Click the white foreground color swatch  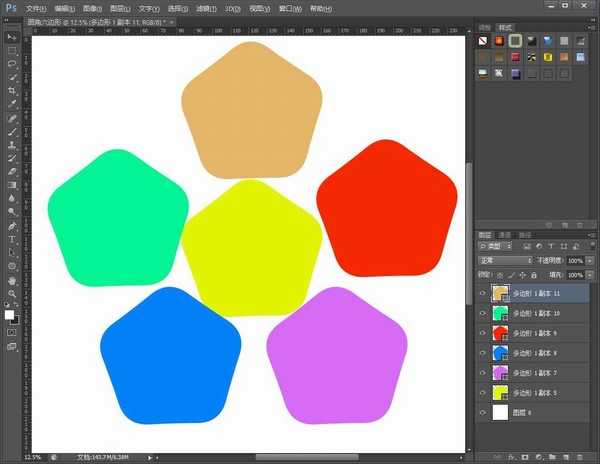(9, 314)
